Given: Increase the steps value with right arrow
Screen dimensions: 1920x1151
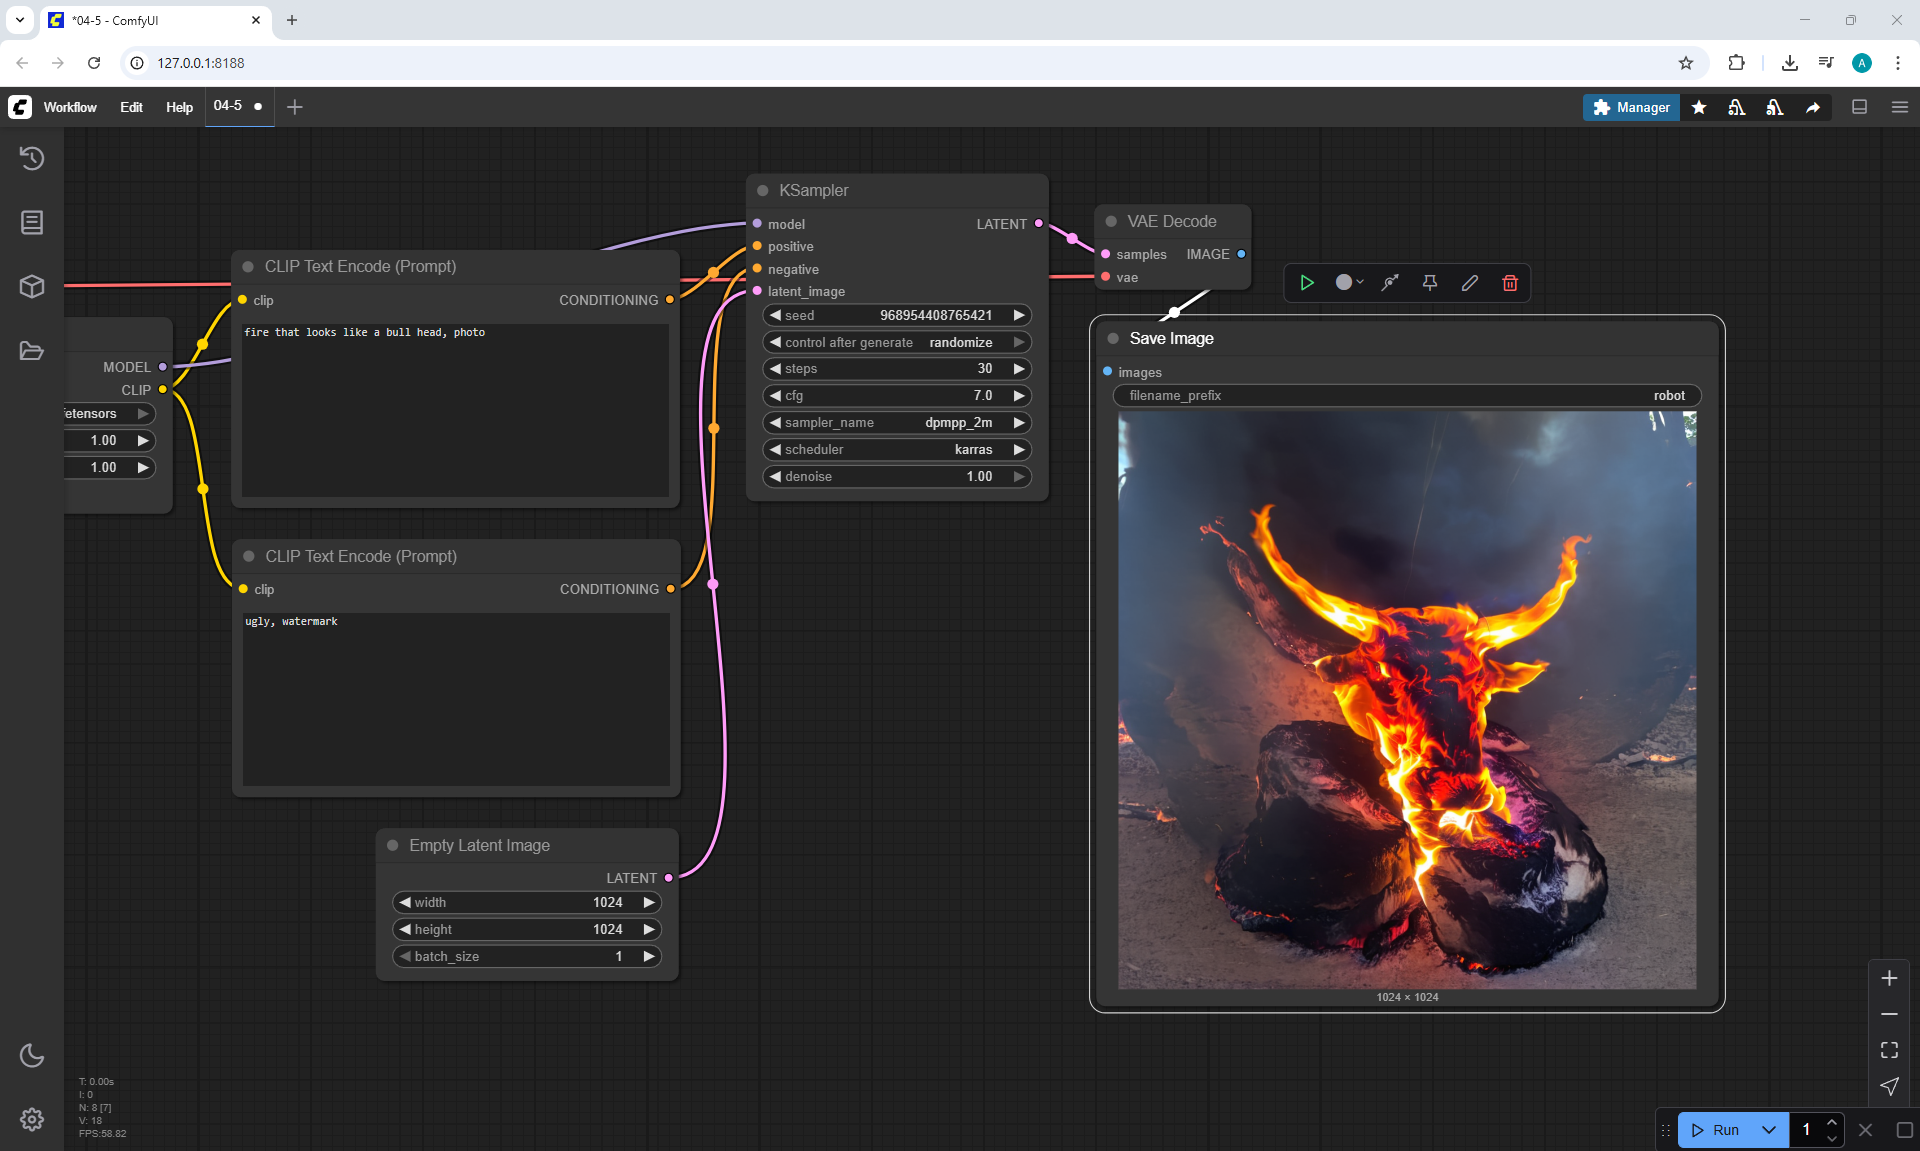Looking at the screenshot, I should 1019,369.
